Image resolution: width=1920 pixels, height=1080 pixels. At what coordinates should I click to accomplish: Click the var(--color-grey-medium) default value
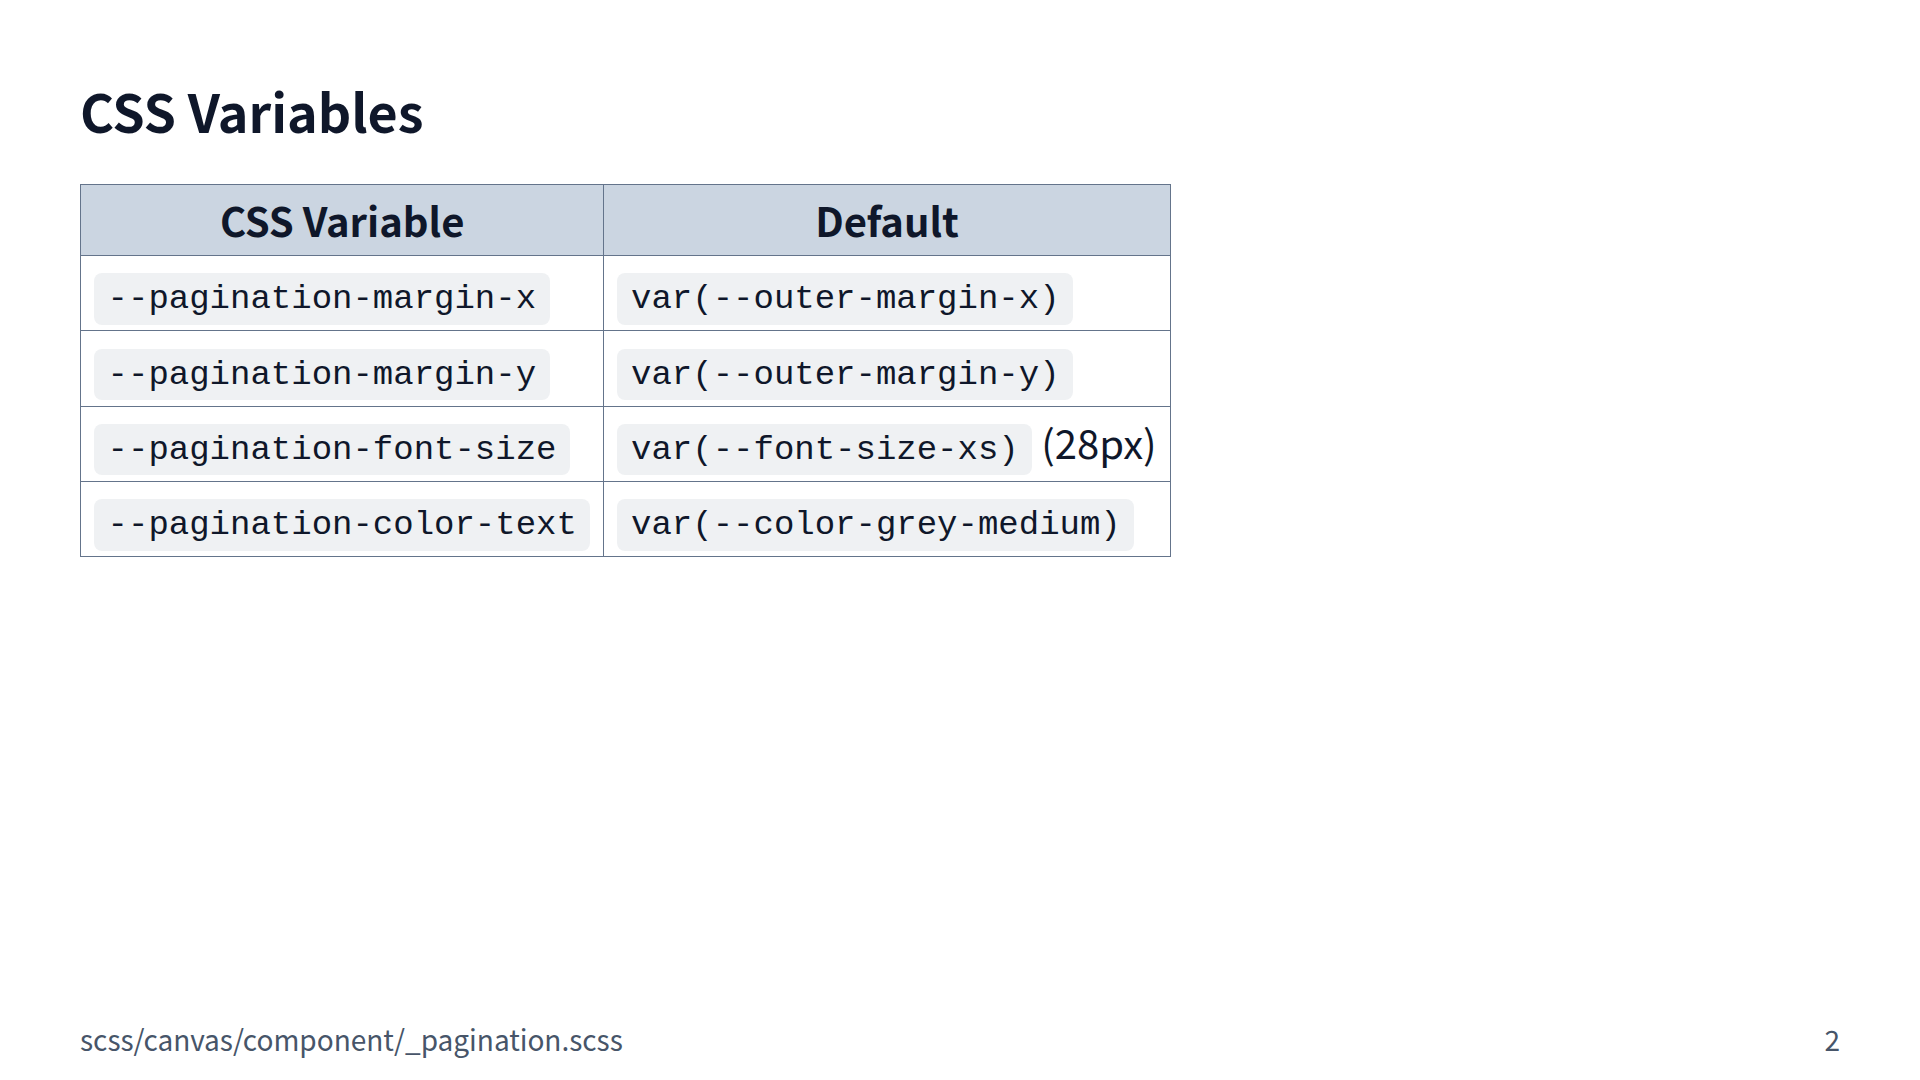click(x=875, y=524)
